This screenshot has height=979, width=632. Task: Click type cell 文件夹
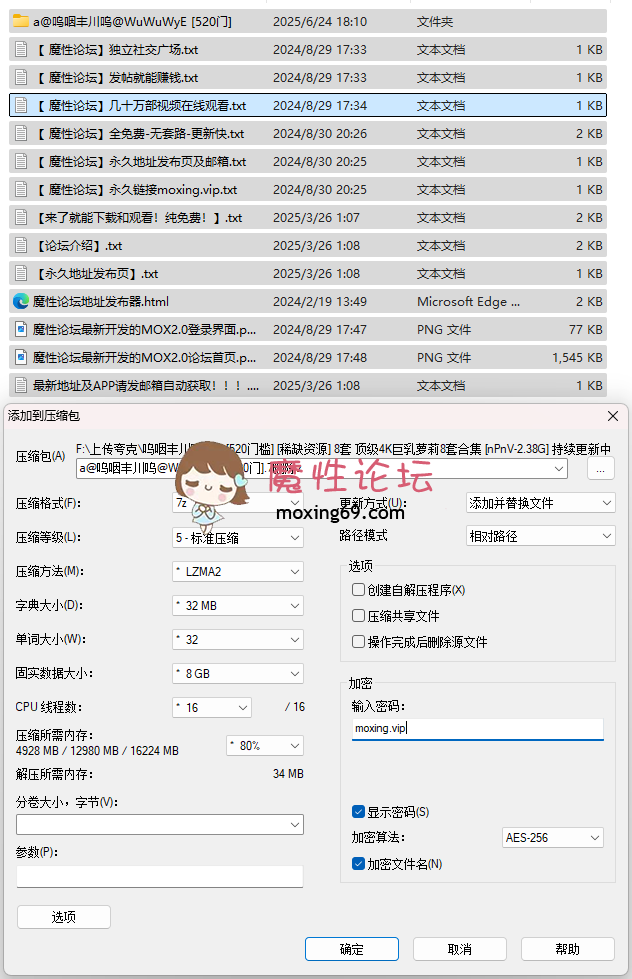click(x=435, y=22)
